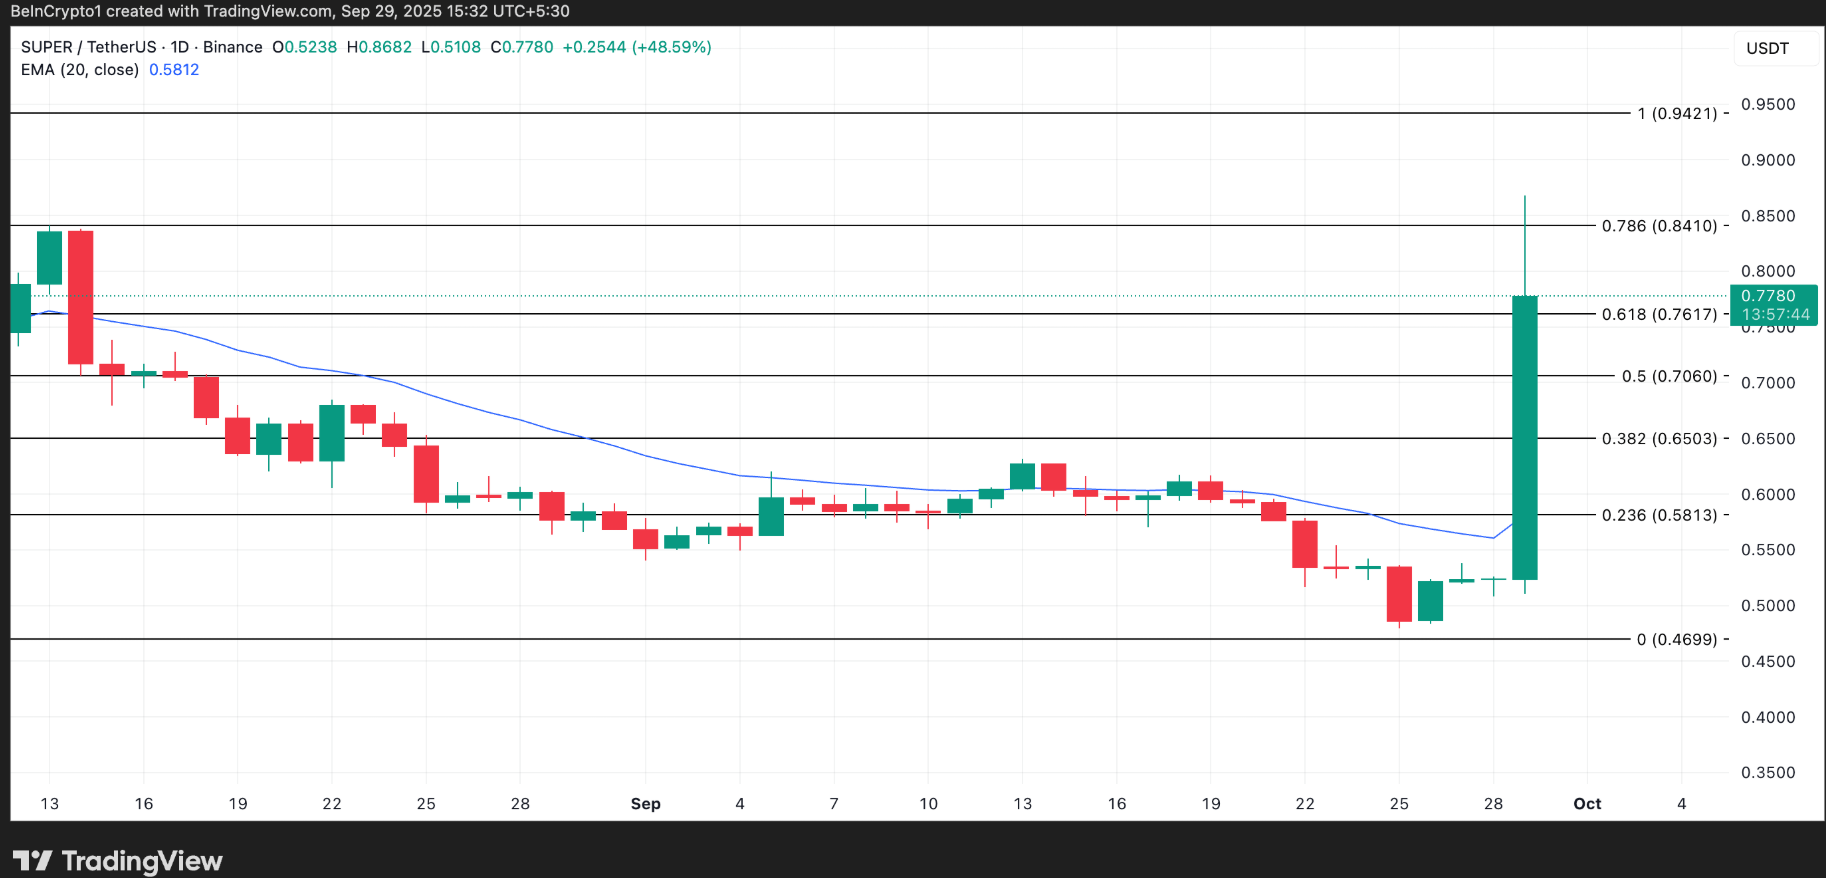Click the 0.5 (0.7060) Fibonacci level label
This screenshot has width=1826, height=878.
click(x=1669, y=376)
